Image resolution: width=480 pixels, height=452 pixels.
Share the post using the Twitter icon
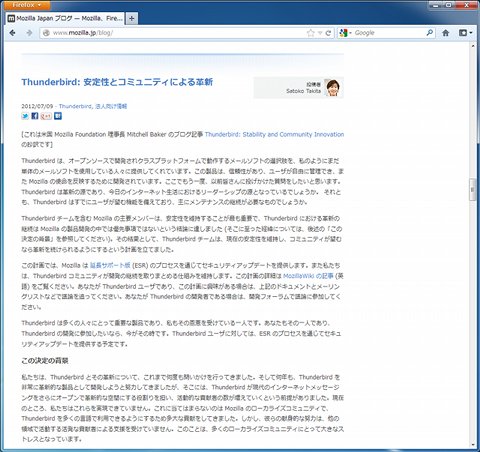(x=25, y=116)
